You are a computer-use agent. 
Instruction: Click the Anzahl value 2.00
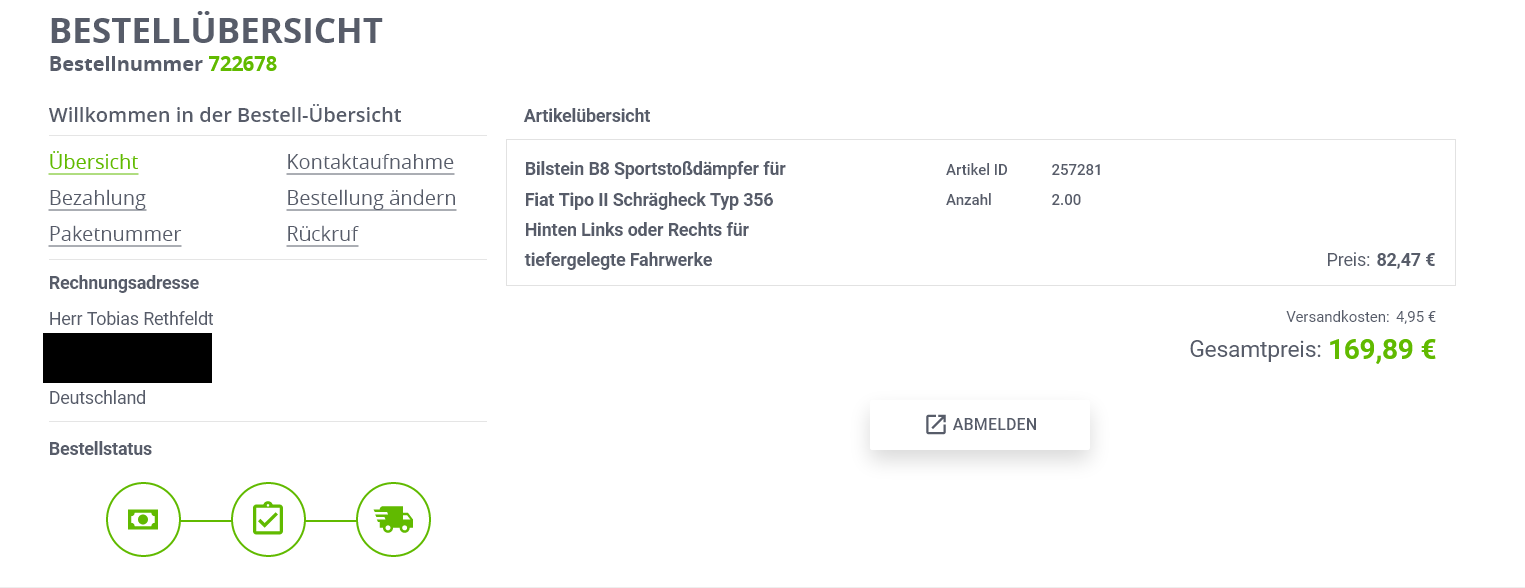coord(1066,200)
